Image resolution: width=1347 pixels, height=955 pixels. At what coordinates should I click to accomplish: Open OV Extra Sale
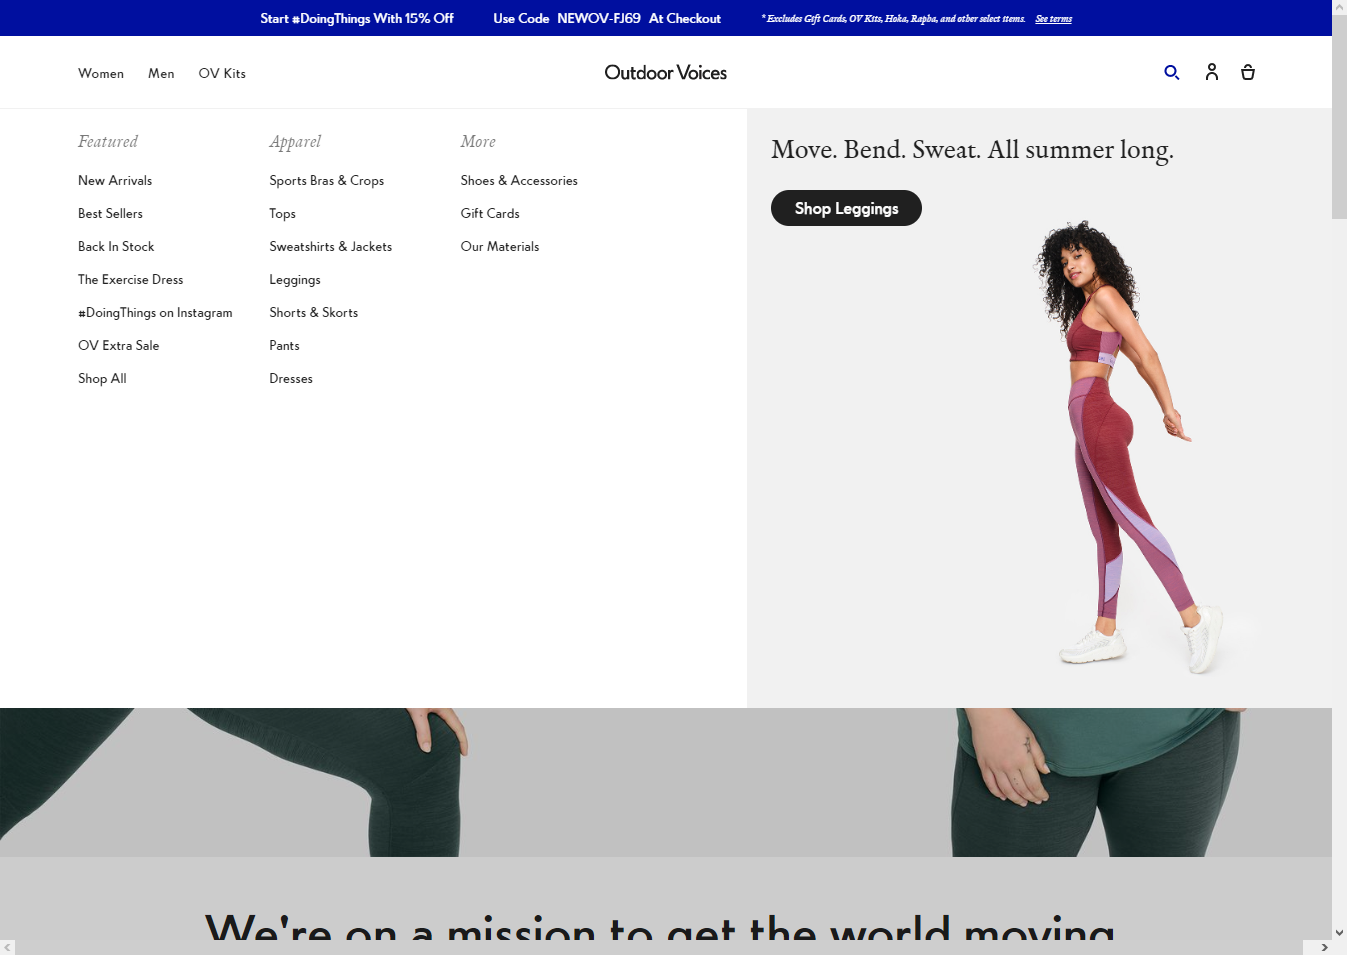pos(118,346)
